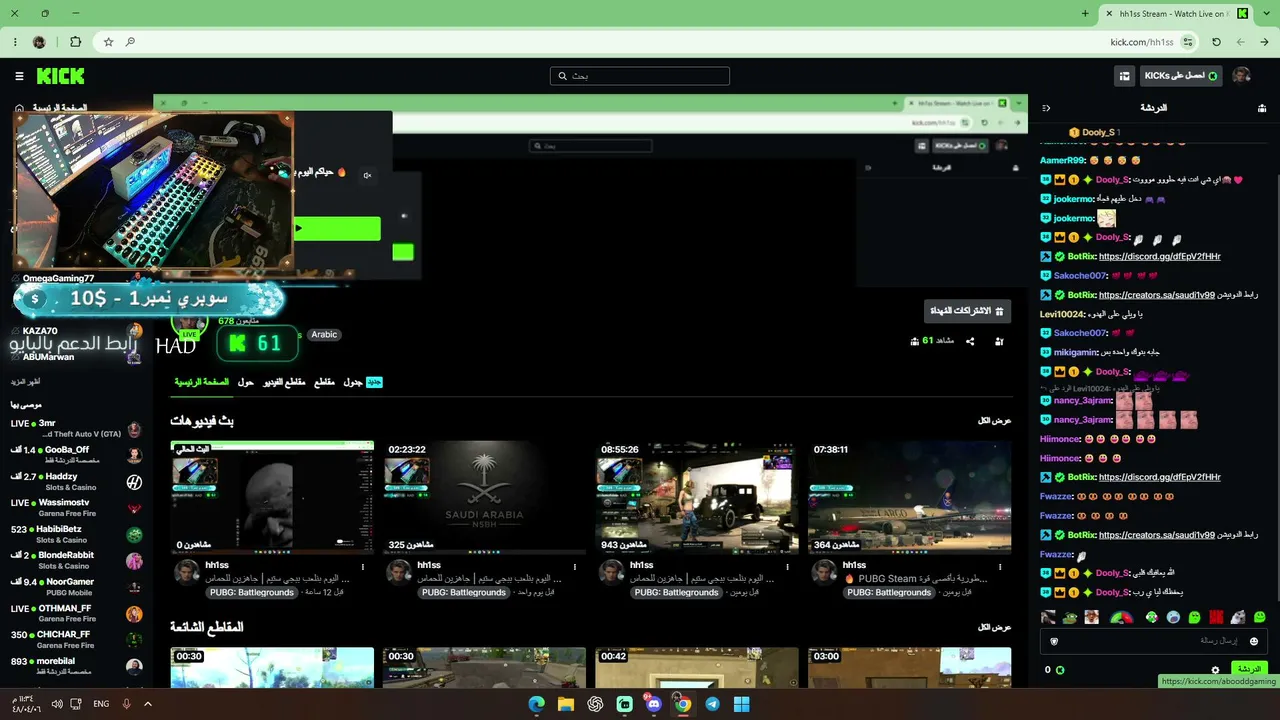Expand sidebar with أظهر المزيد
The image size is (1280, 720).
25,382
